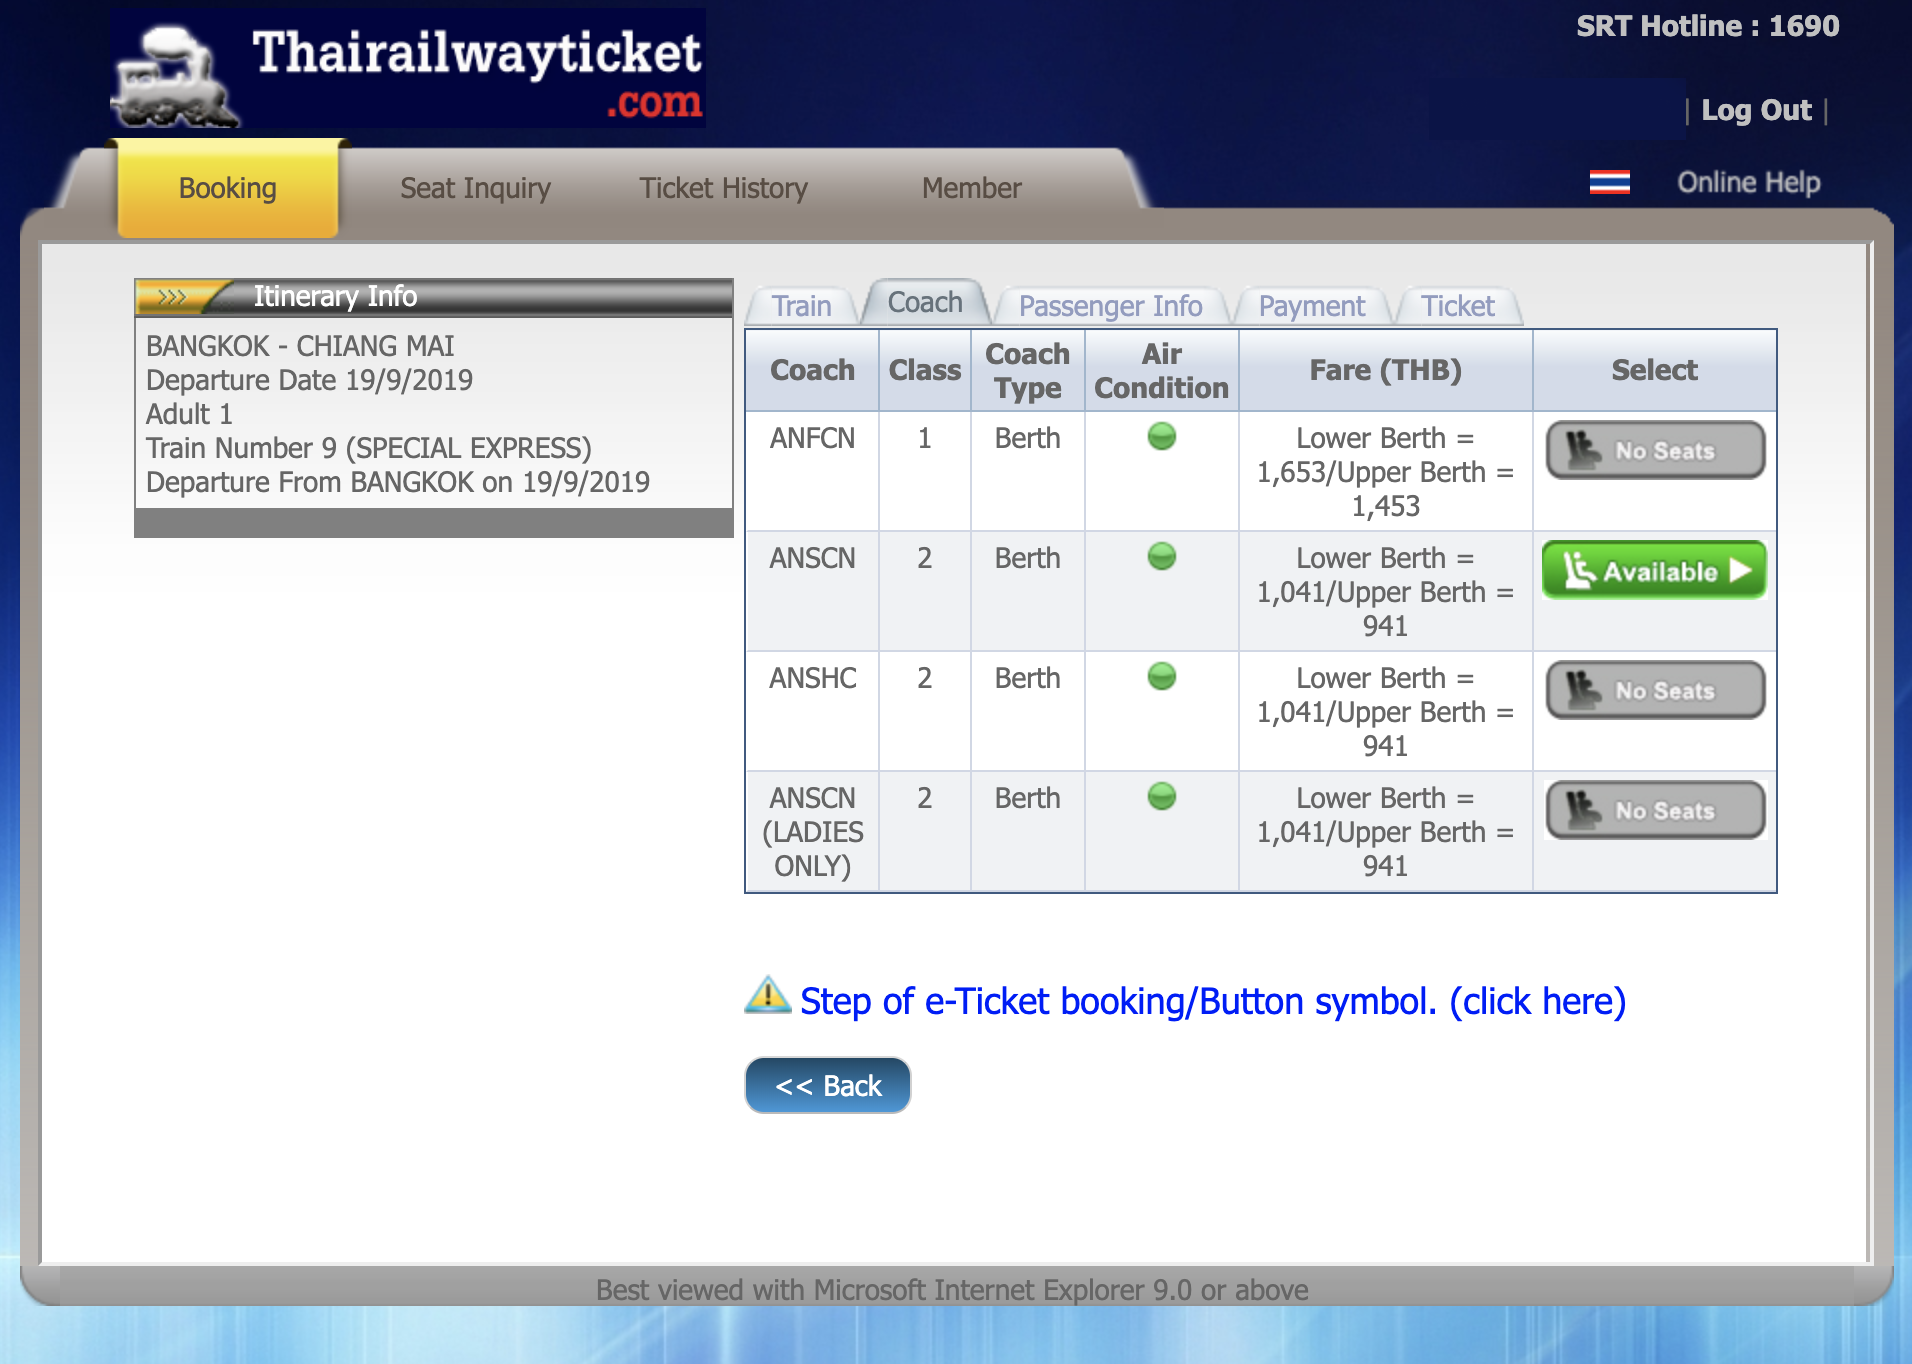Viewport: 1912px width, 1364px height.
Task: Log out of the account
Action: [x=1756, y=110]
